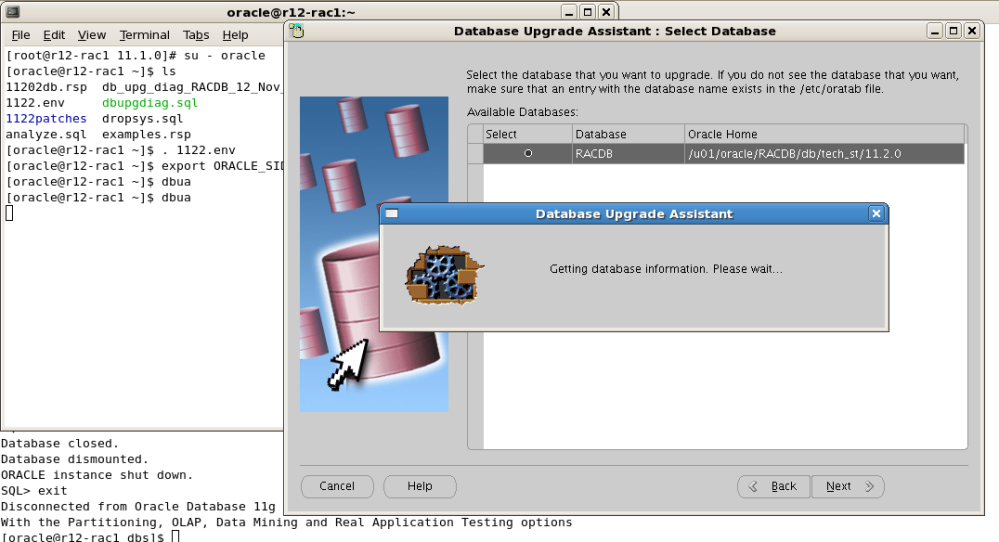Click the Database Upgrade Assistant title icon

pos(296,31)
